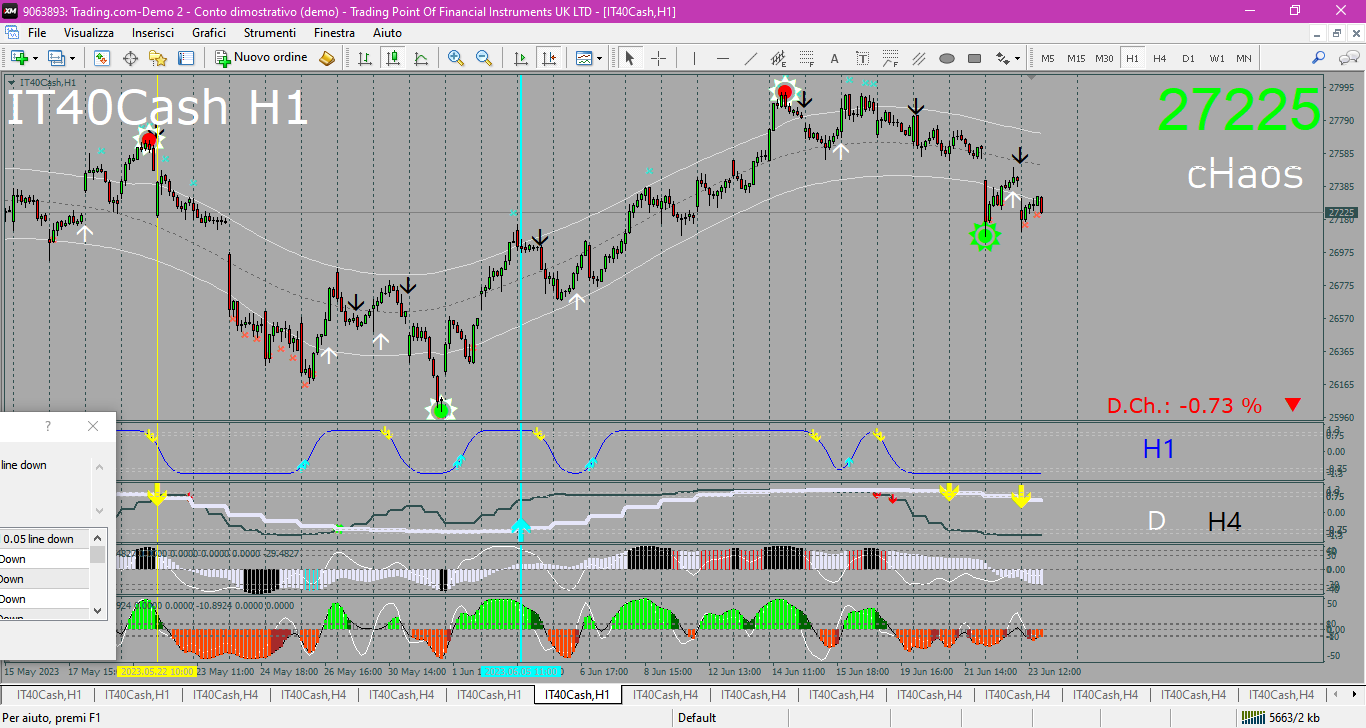Image resolution: width=1366 pixels, height=728 pixels.
Task: Open the New Chart toolbar button
Action: 18,58
